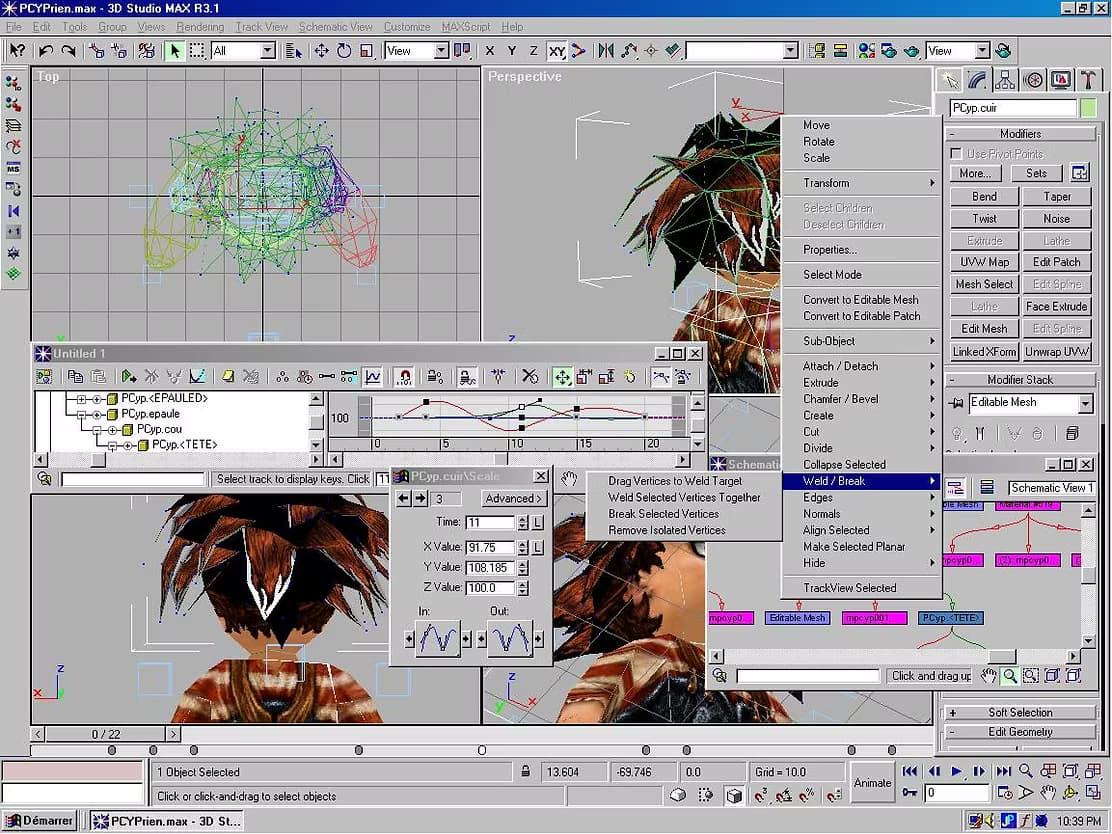Click the Zoom magnifier in Schematic View
This screenshot has width=1112, height=834.
[1009, 676]
